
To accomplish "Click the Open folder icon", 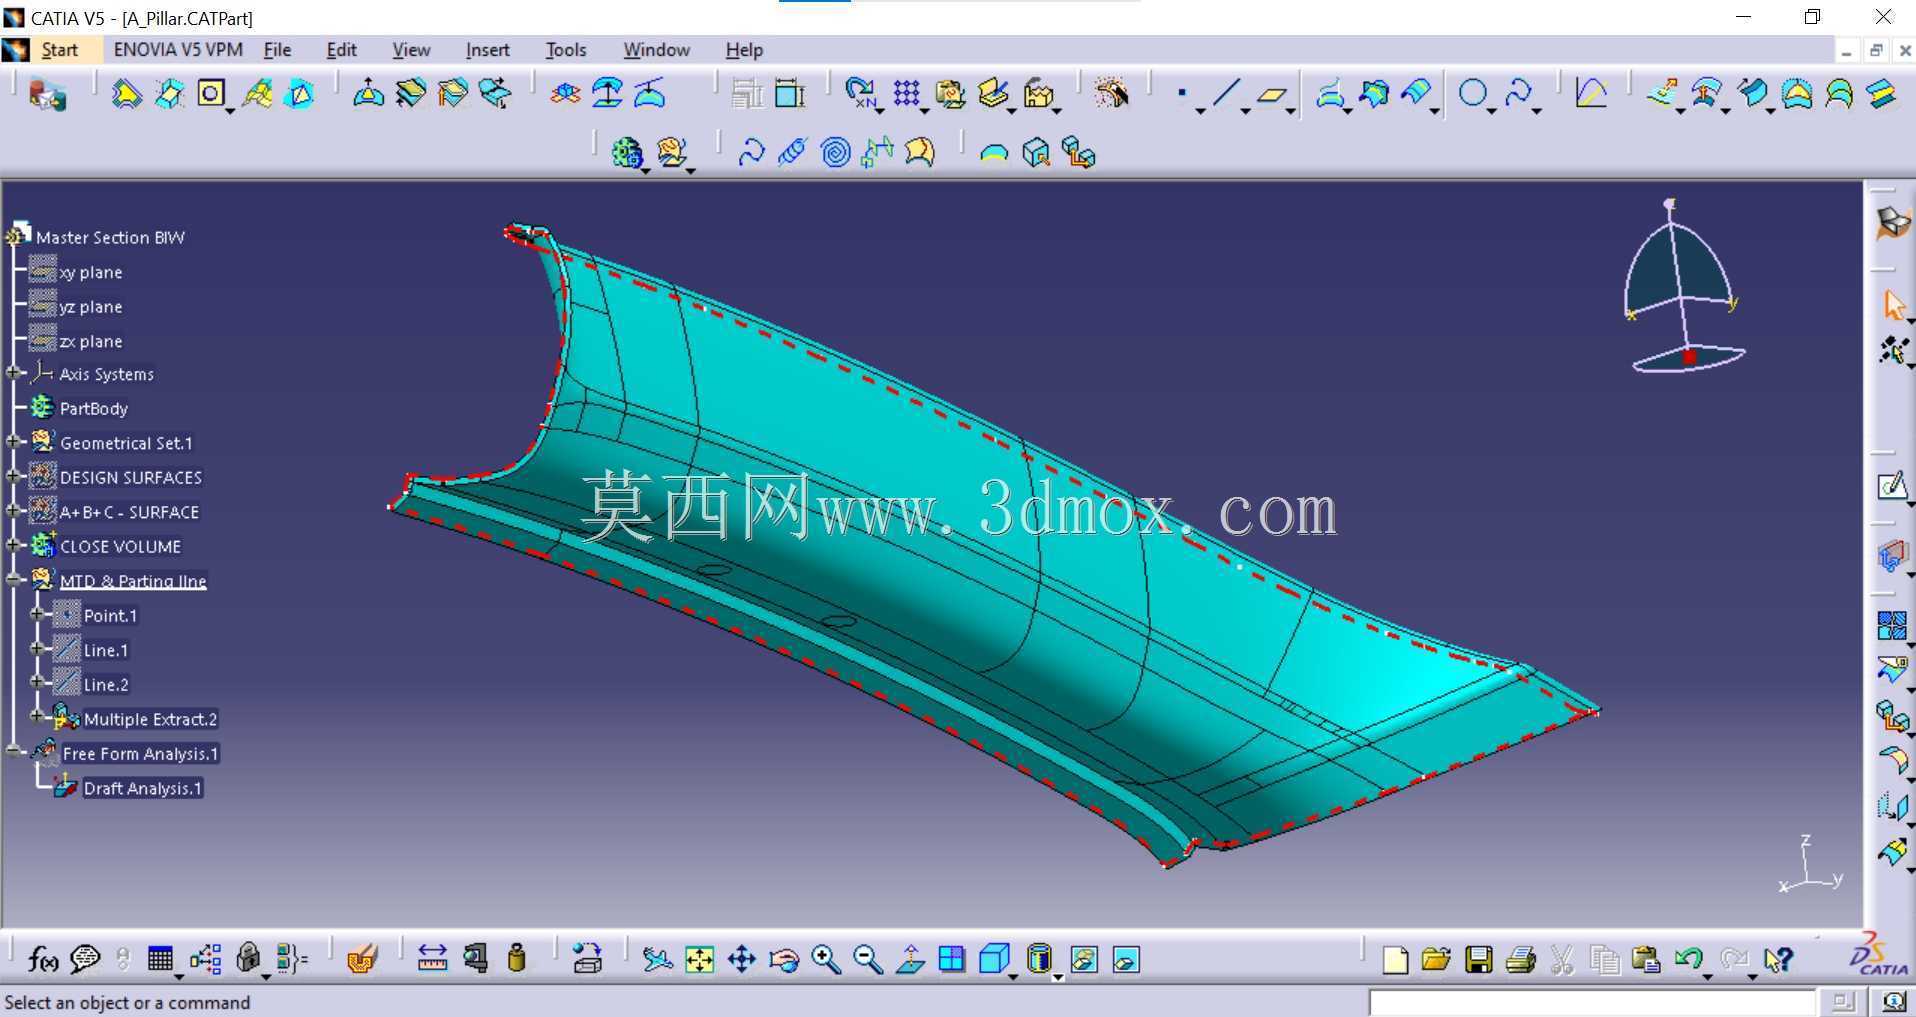I will [1436, 960].
